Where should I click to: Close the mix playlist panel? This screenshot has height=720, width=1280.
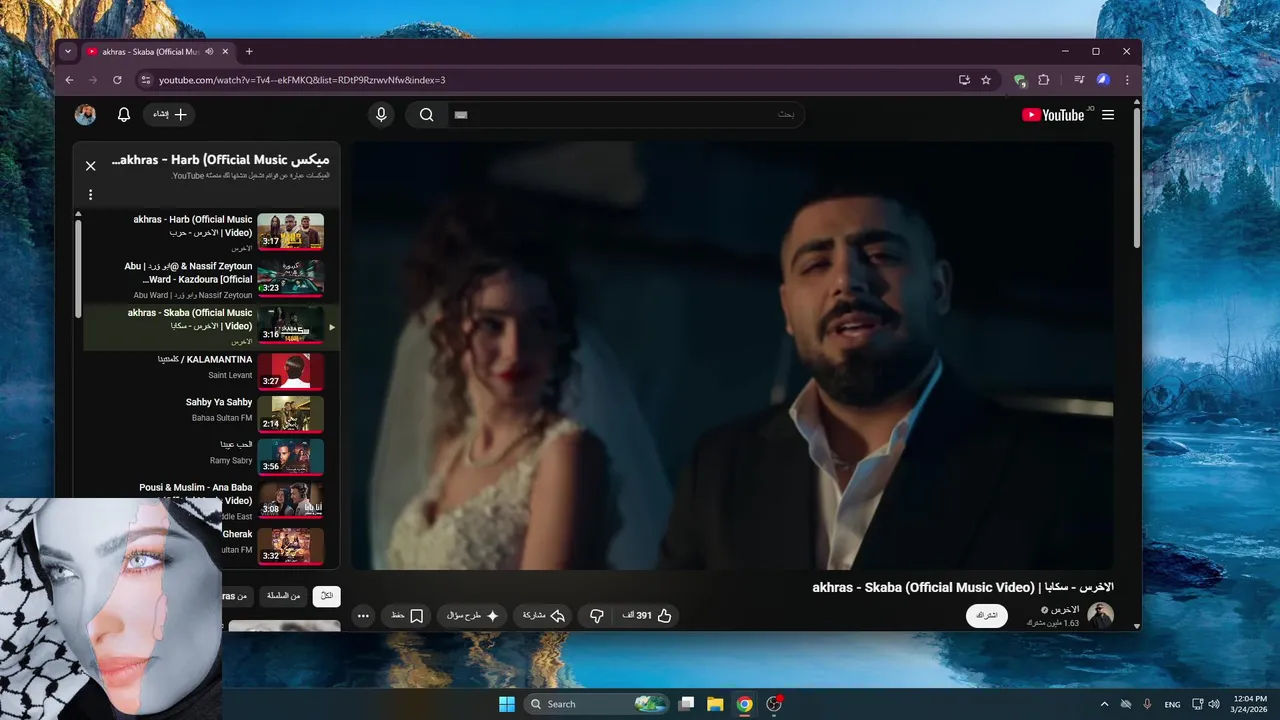coord(91,166)
